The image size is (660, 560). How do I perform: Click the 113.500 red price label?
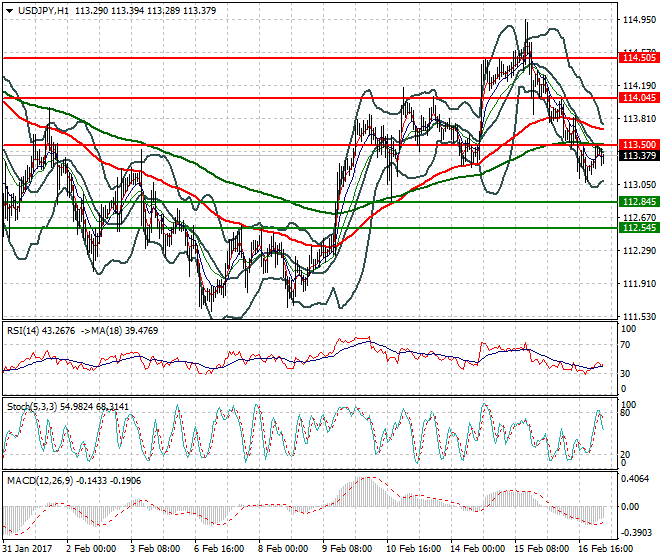(x=639, y=144)
